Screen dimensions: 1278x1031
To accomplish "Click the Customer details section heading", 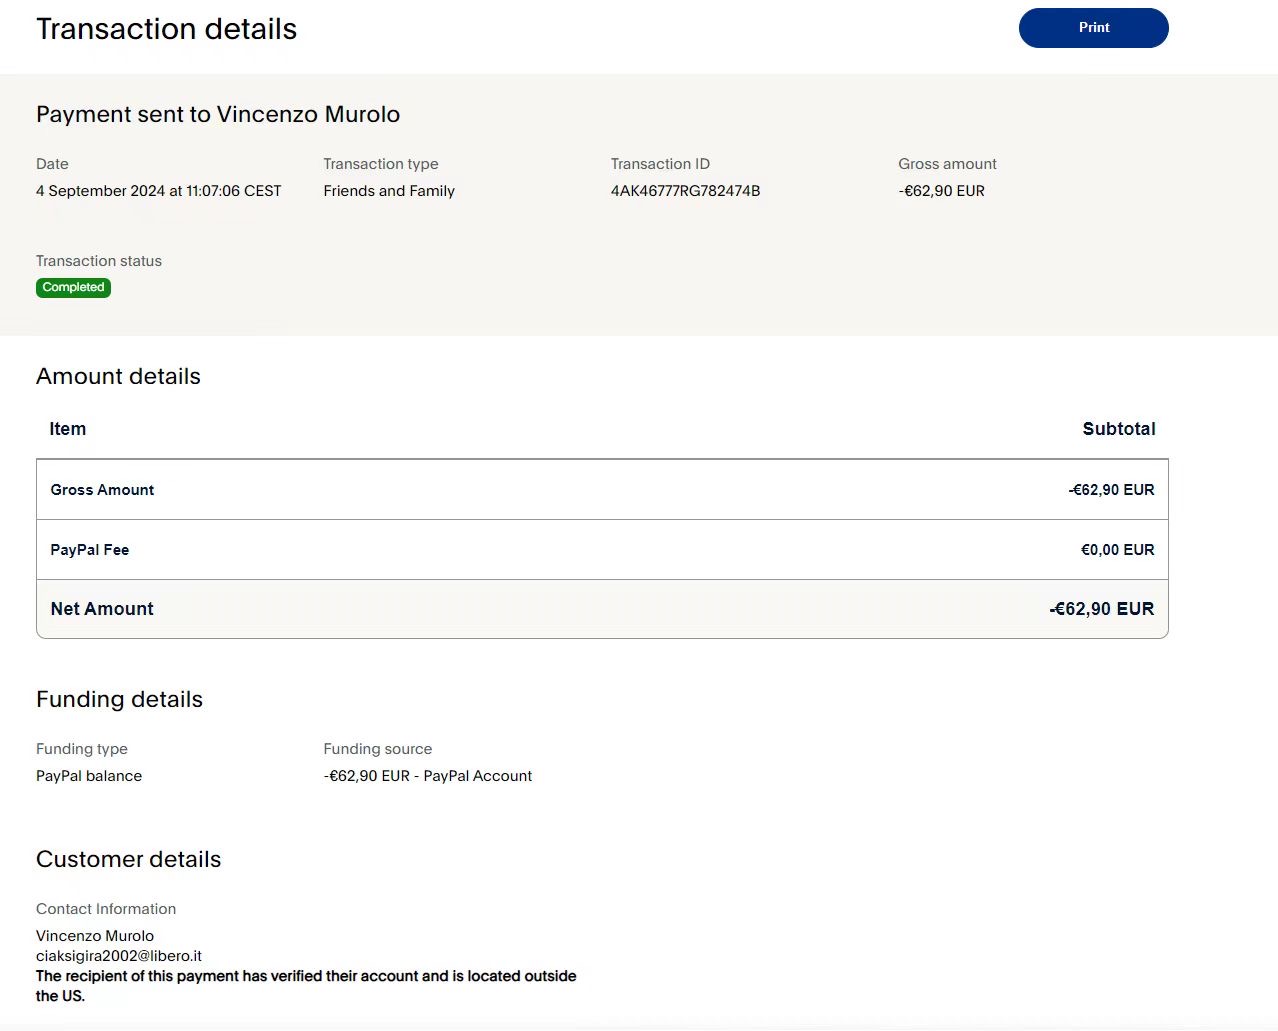I will (x=128, y=860).
